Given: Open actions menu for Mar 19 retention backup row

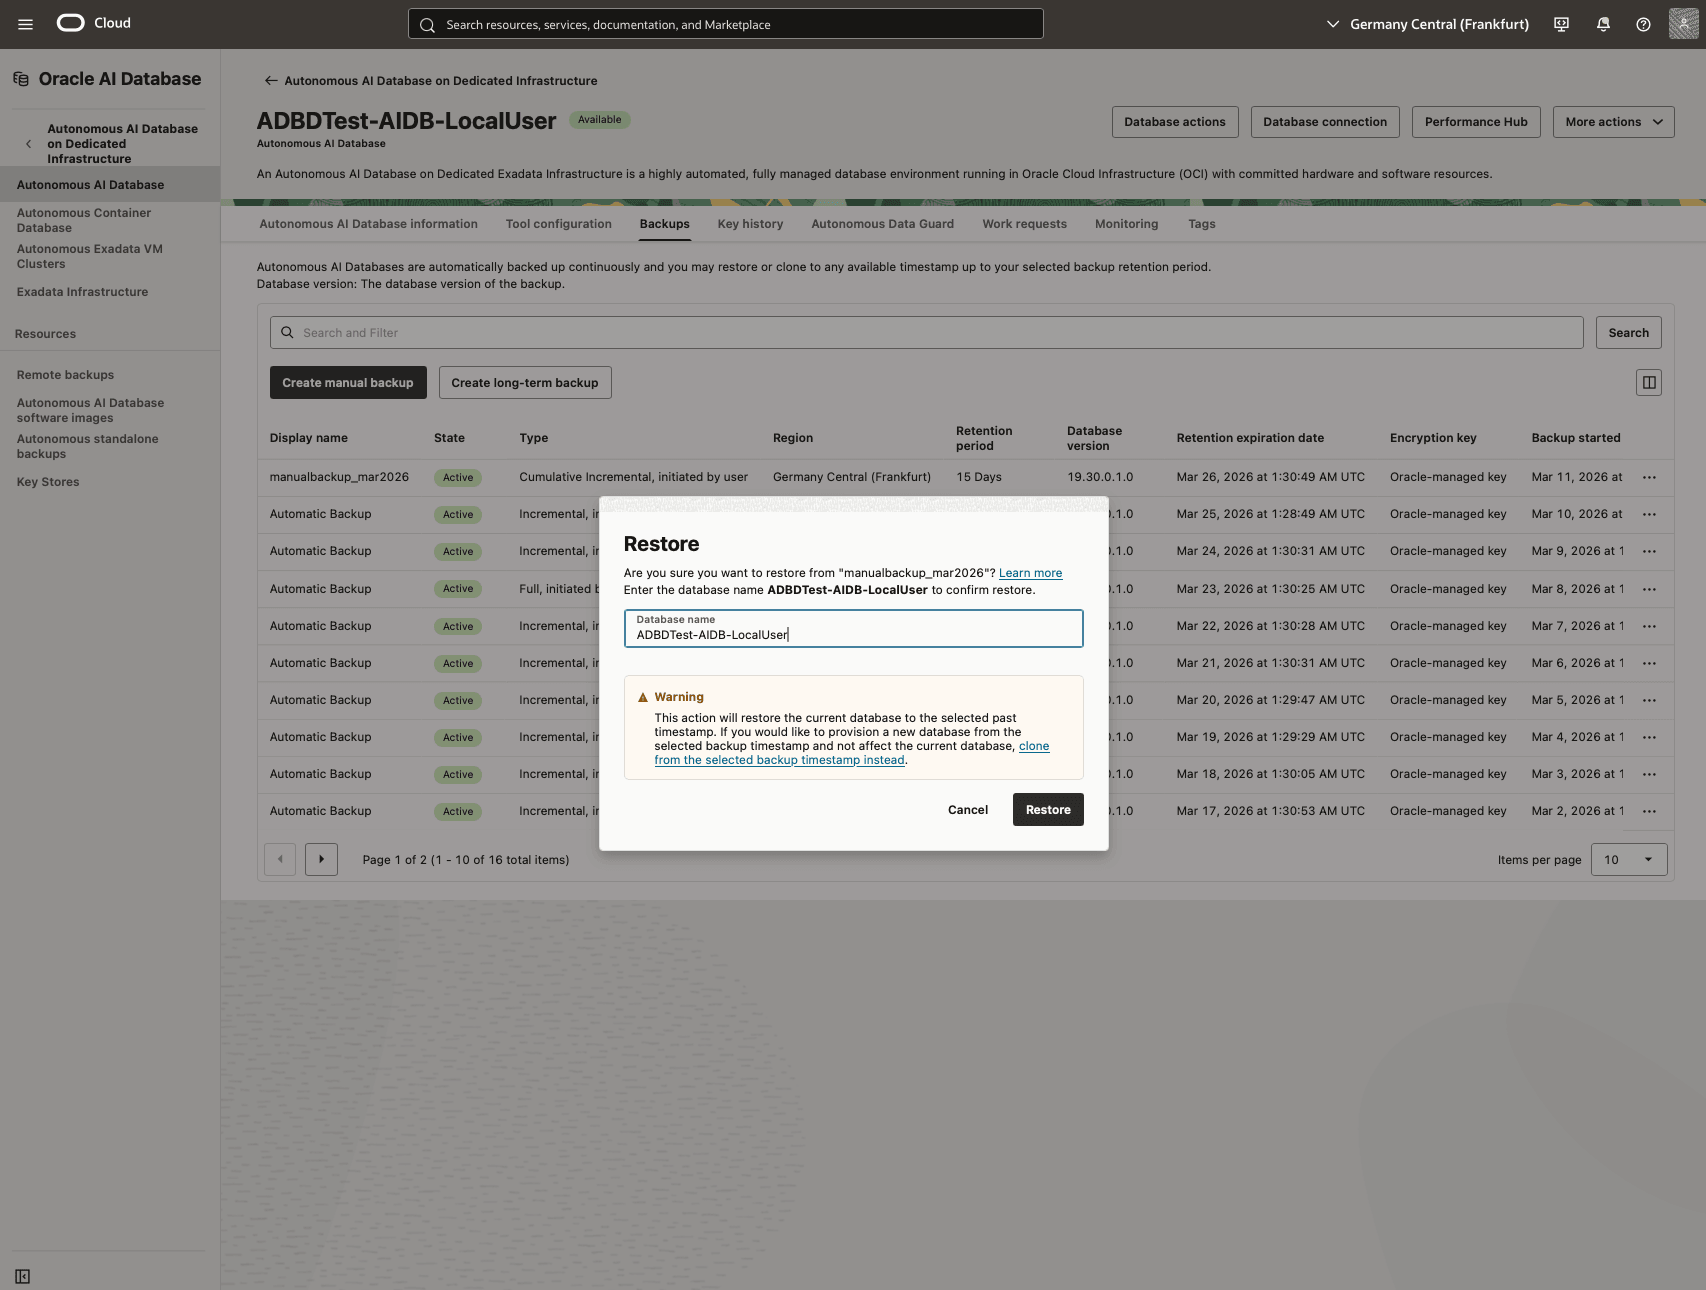Looking at the screenshot, I should (1649, 737).
